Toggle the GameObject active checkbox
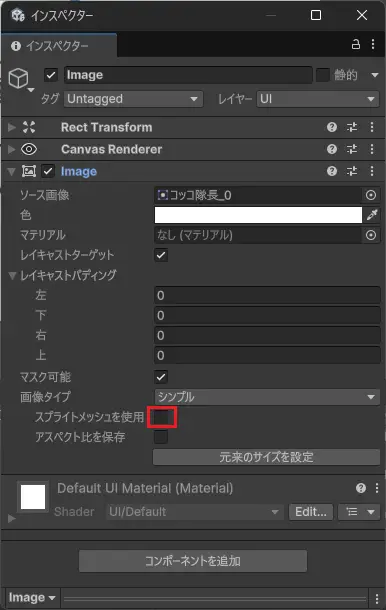 51,75
